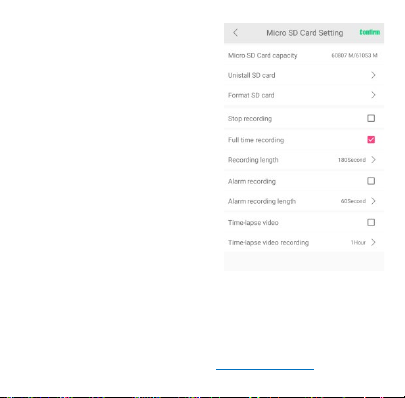Go back using the left arrow icon
405x398 pixels.
pyautogui.click(x=235, y=32)
